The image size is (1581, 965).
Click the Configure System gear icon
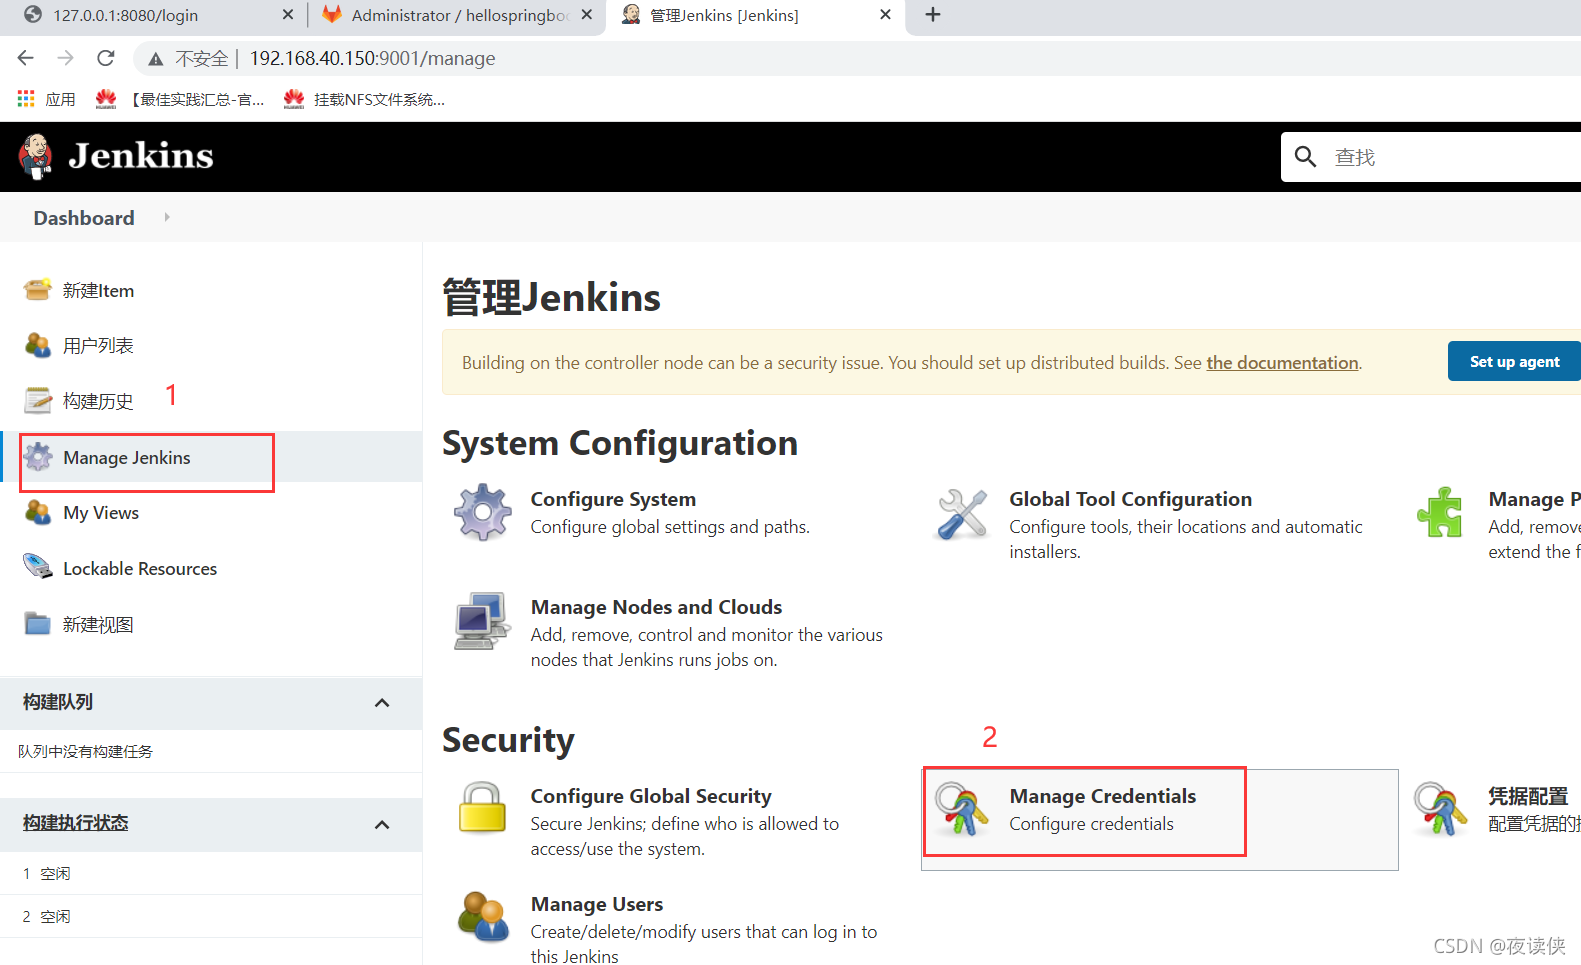point(482,512)
